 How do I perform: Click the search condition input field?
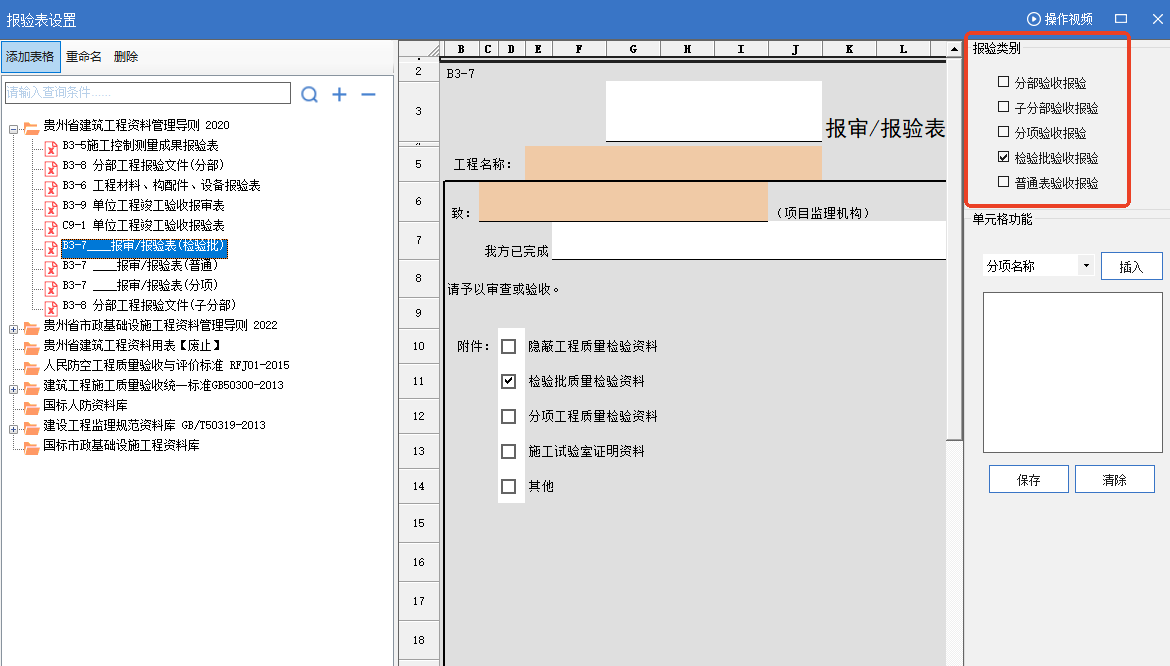coord(147,93)
